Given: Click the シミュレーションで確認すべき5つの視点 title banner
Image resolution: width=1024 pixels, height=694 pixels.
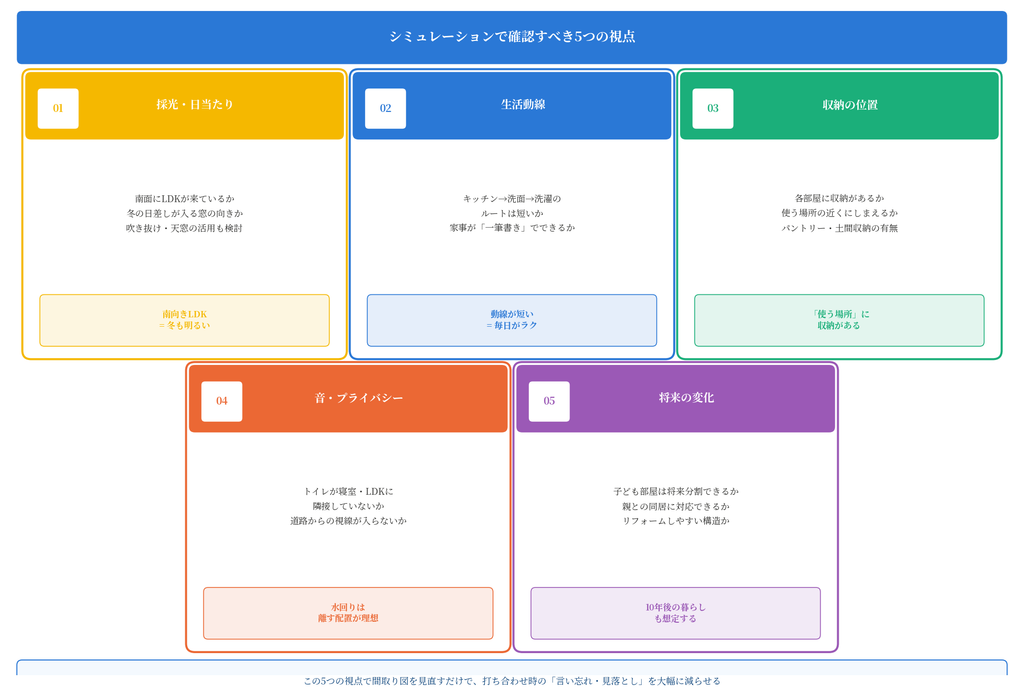Looking at the screenshot, I should point(512,37).
